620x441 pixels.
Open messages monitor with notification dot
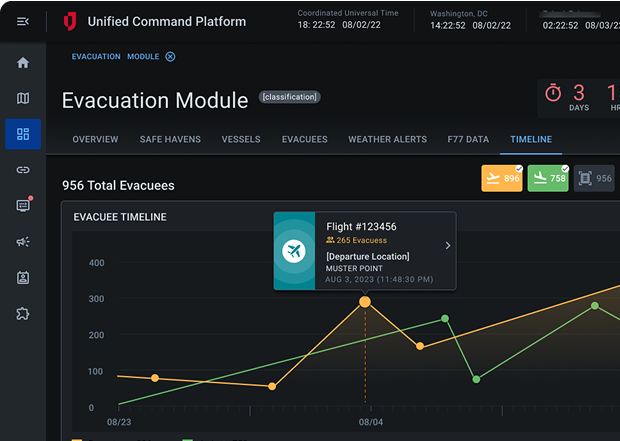(x=23, y=206)
